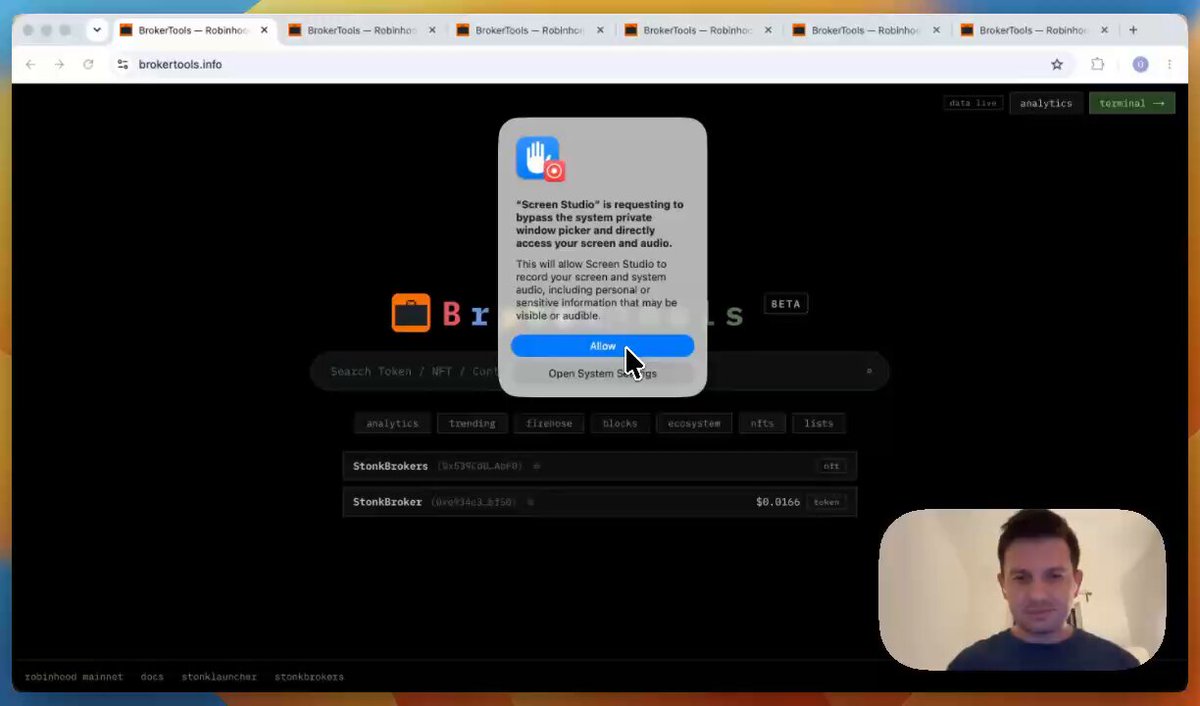Image resolution: width=1200 pixels, height=706 pixels.
Task: Select the trending chip
Action: [x=472, y=423]
